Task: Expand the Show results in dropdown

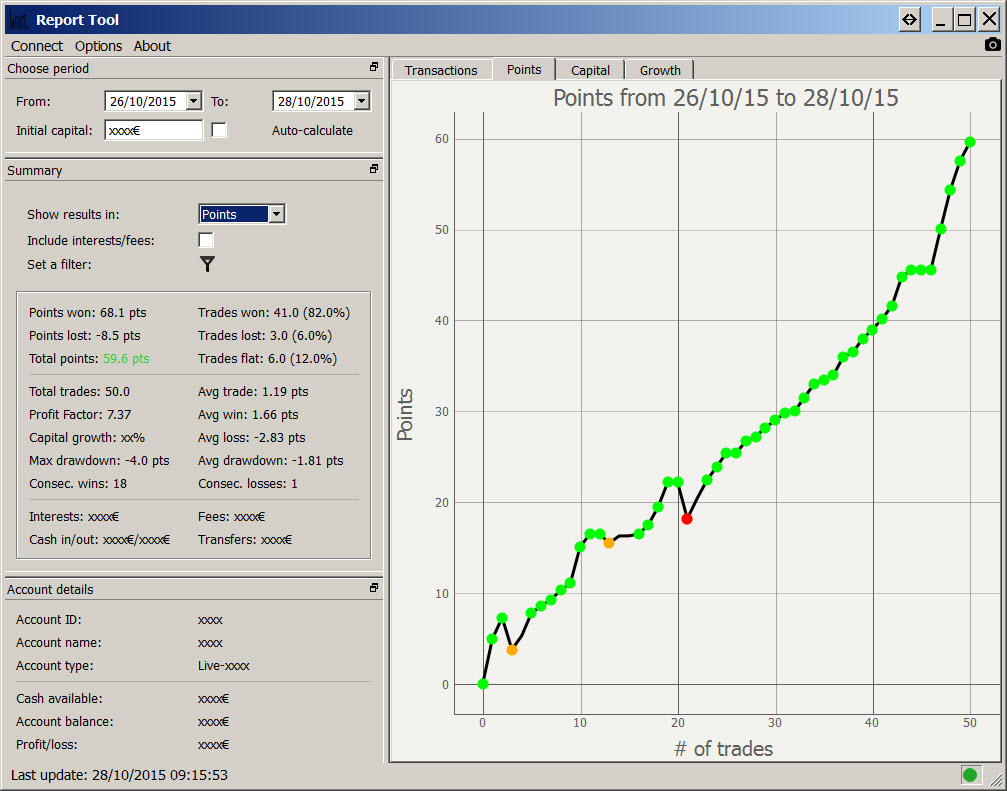Action: [x=276, y=214]
